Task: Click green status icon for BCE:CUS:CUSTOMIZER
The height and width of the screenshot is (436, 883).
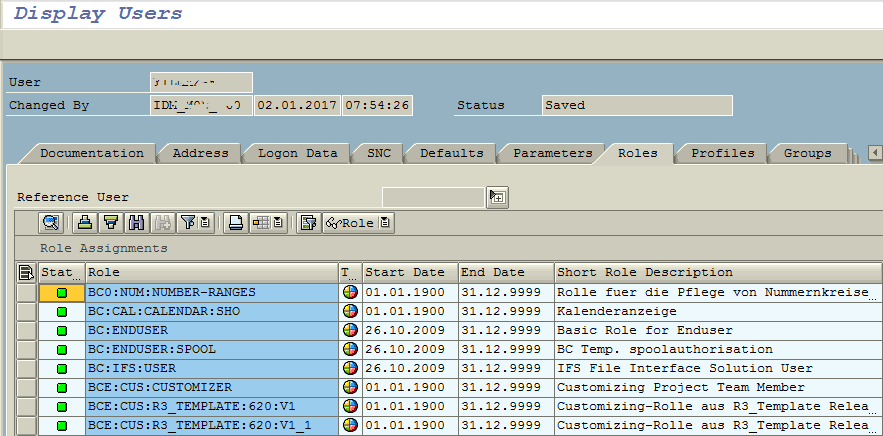Action: pos(62,388)
